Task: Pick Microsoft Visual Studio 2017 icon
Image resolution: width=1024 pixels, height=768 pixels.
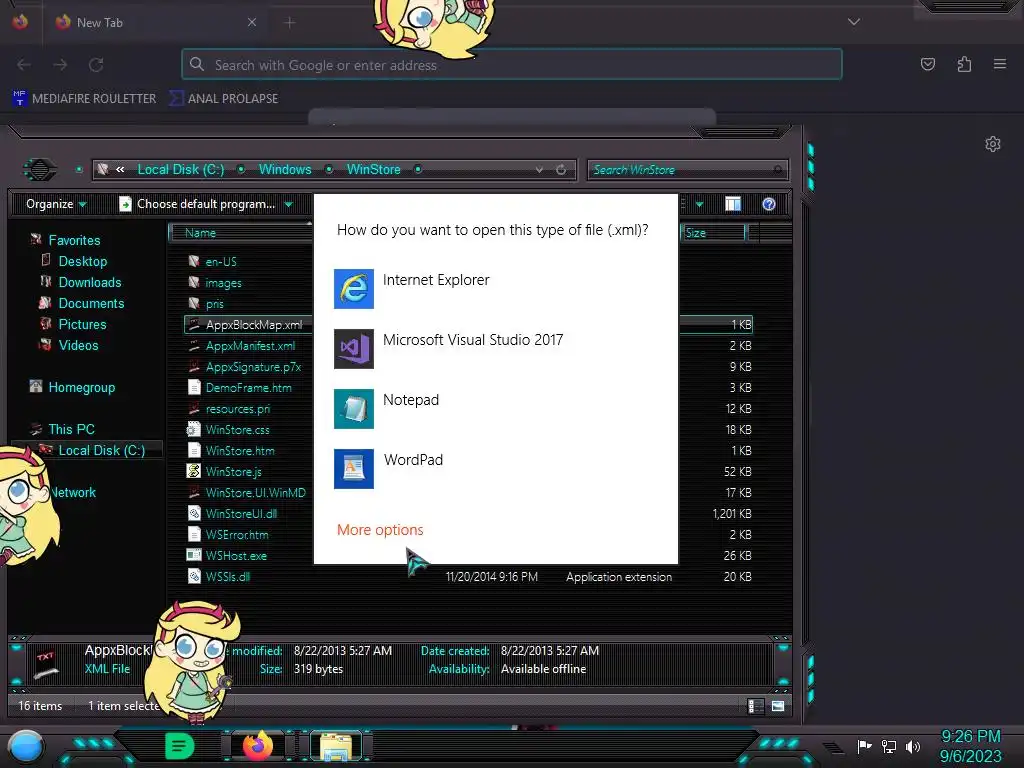Action: click(x=353, y=349)
